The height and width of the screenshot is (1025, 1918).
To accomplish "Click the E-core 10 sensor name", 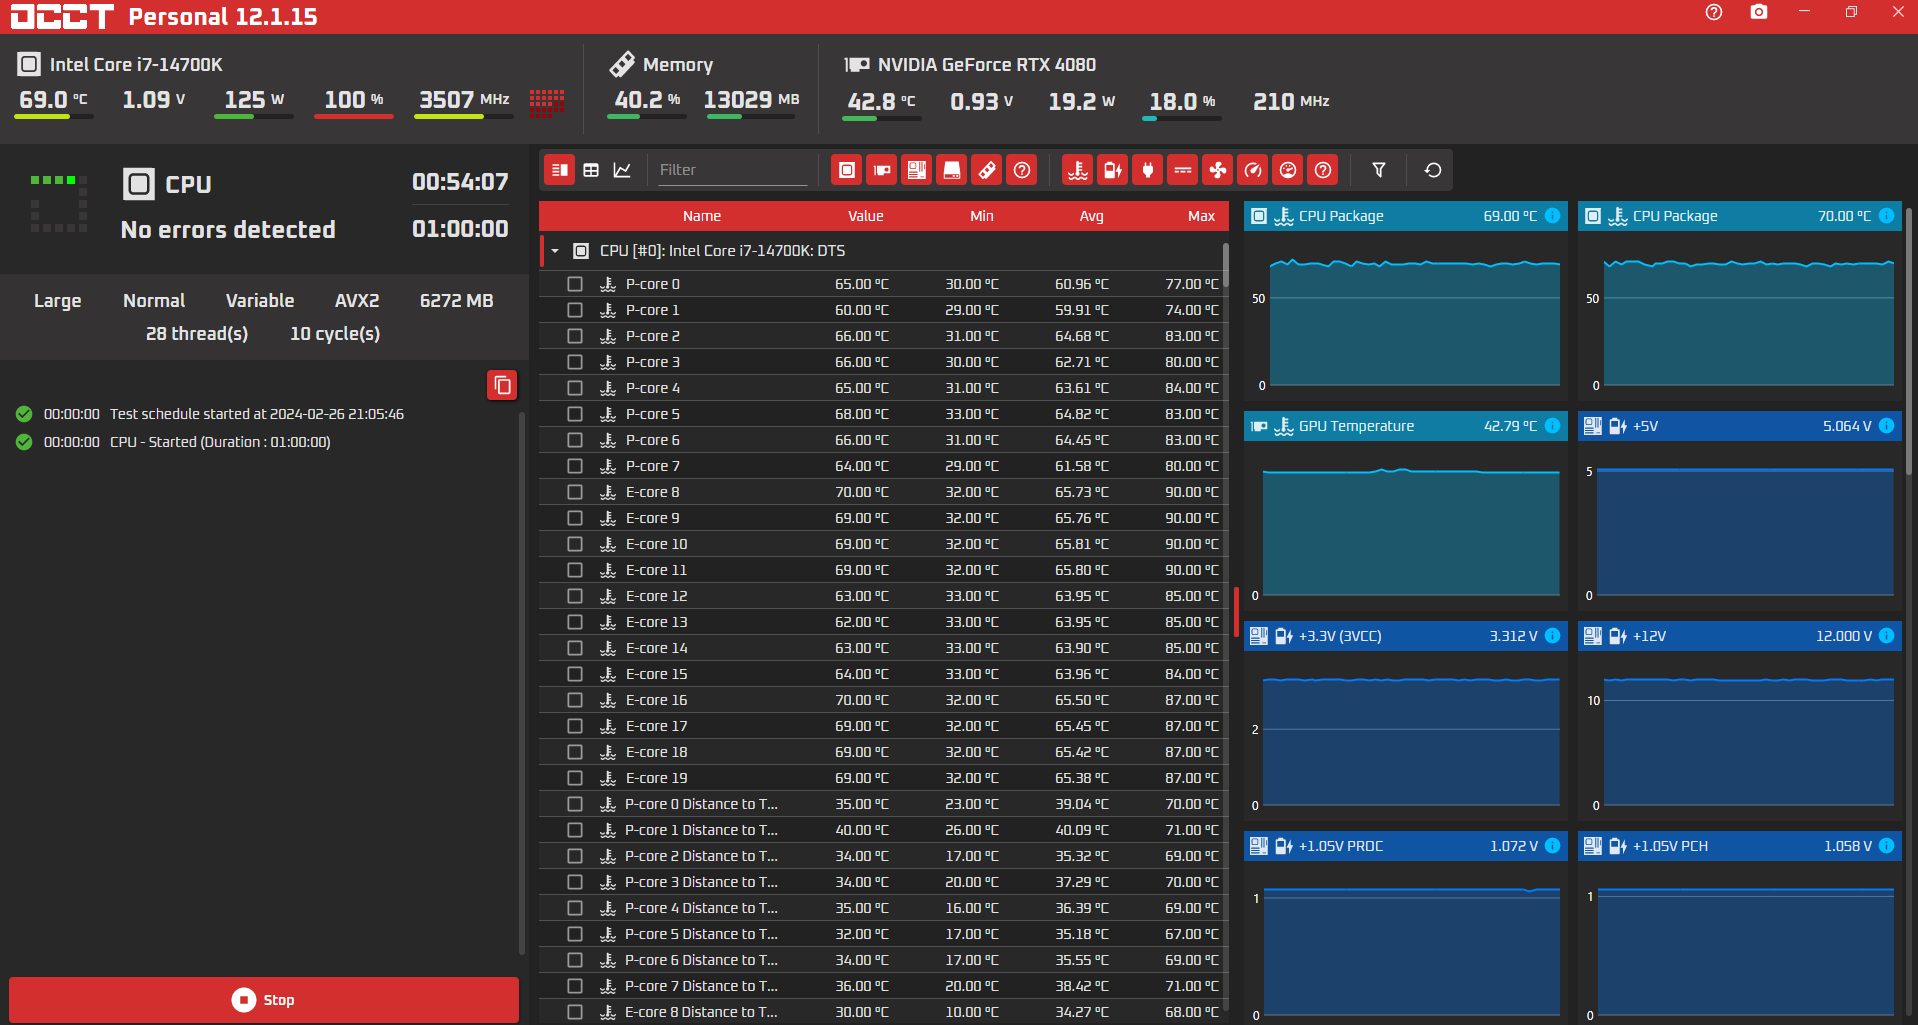I will (x=656, y=544).
